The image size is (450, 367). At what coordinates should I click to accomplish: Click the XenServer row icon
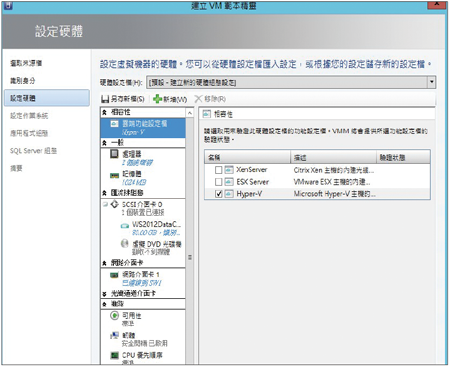pyautogui.click(x=229, y=170)
